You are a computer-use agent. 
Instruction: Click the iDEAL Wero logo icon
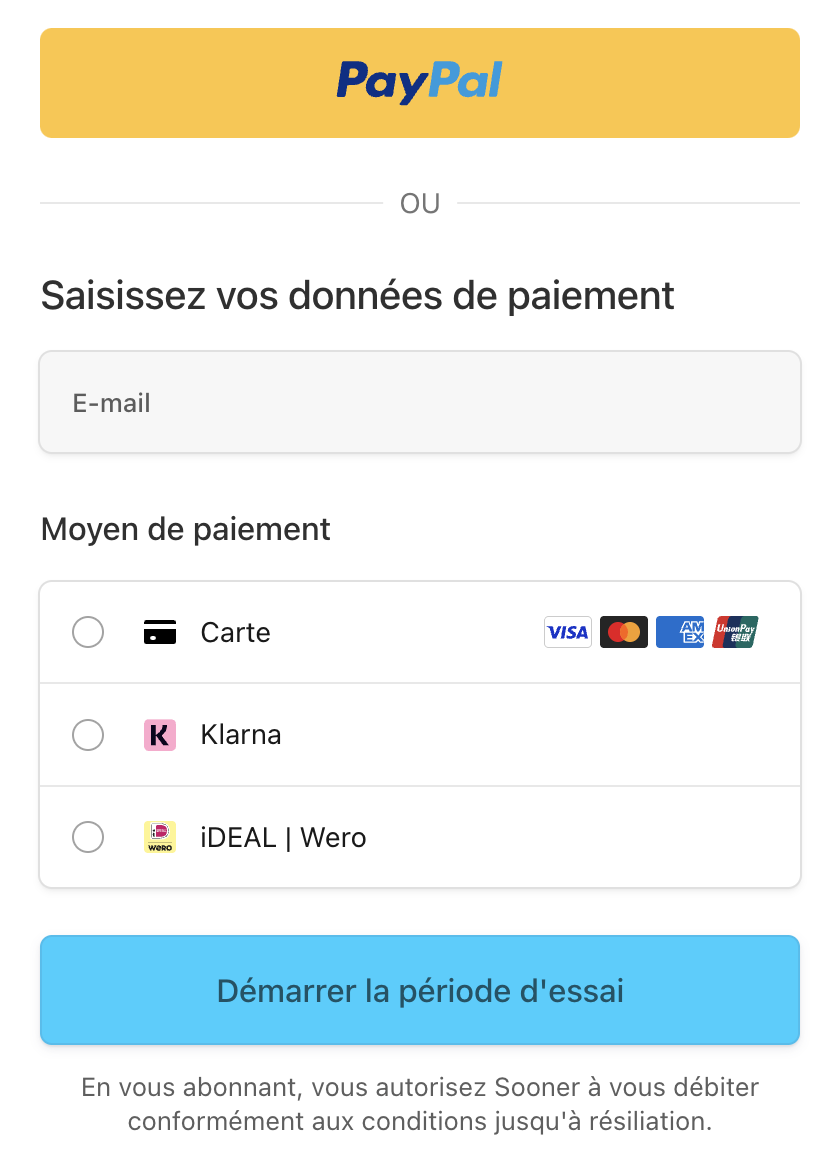click(160, 837)
